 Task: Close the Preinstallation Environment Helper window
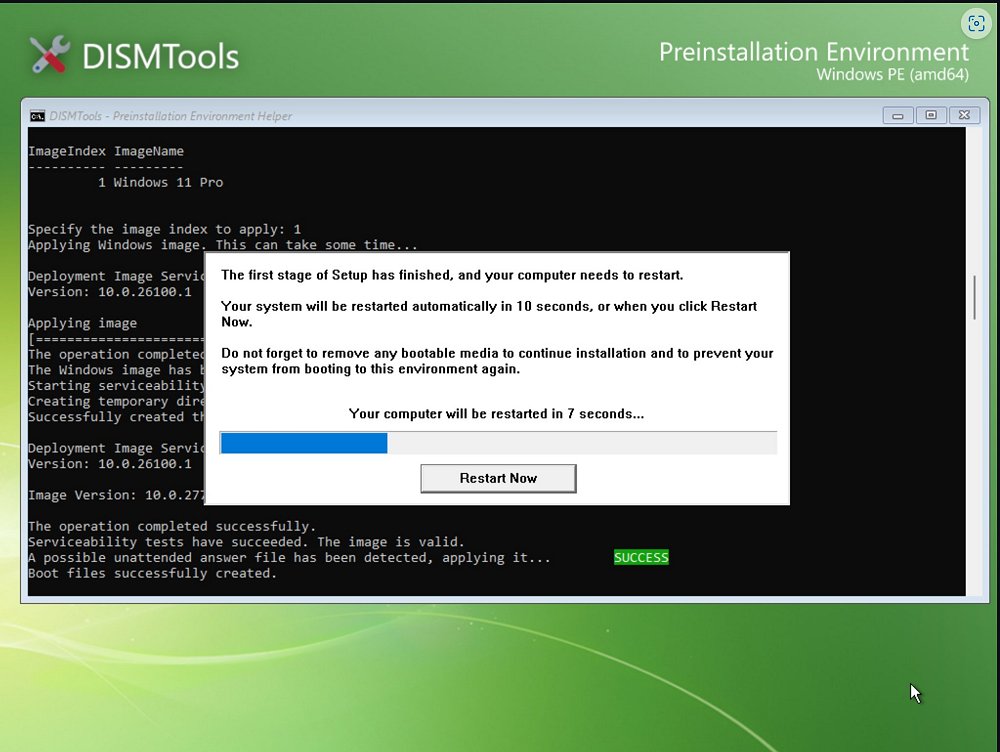(x=964, y=115)
